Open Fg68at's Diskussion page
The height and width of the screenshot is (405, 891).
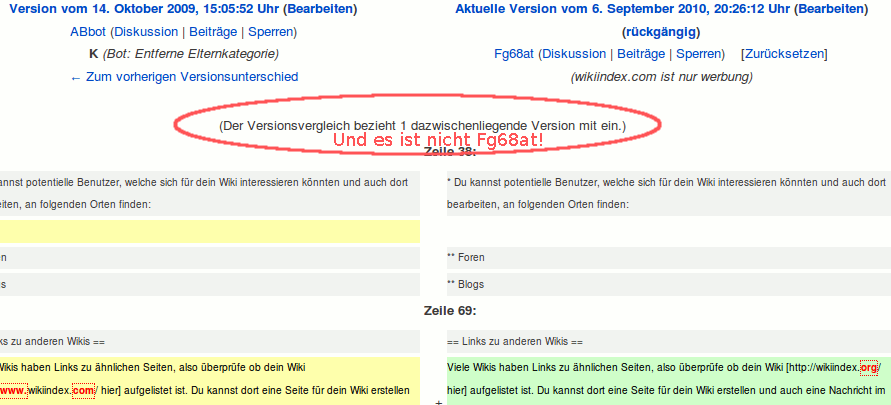[574, 54]
